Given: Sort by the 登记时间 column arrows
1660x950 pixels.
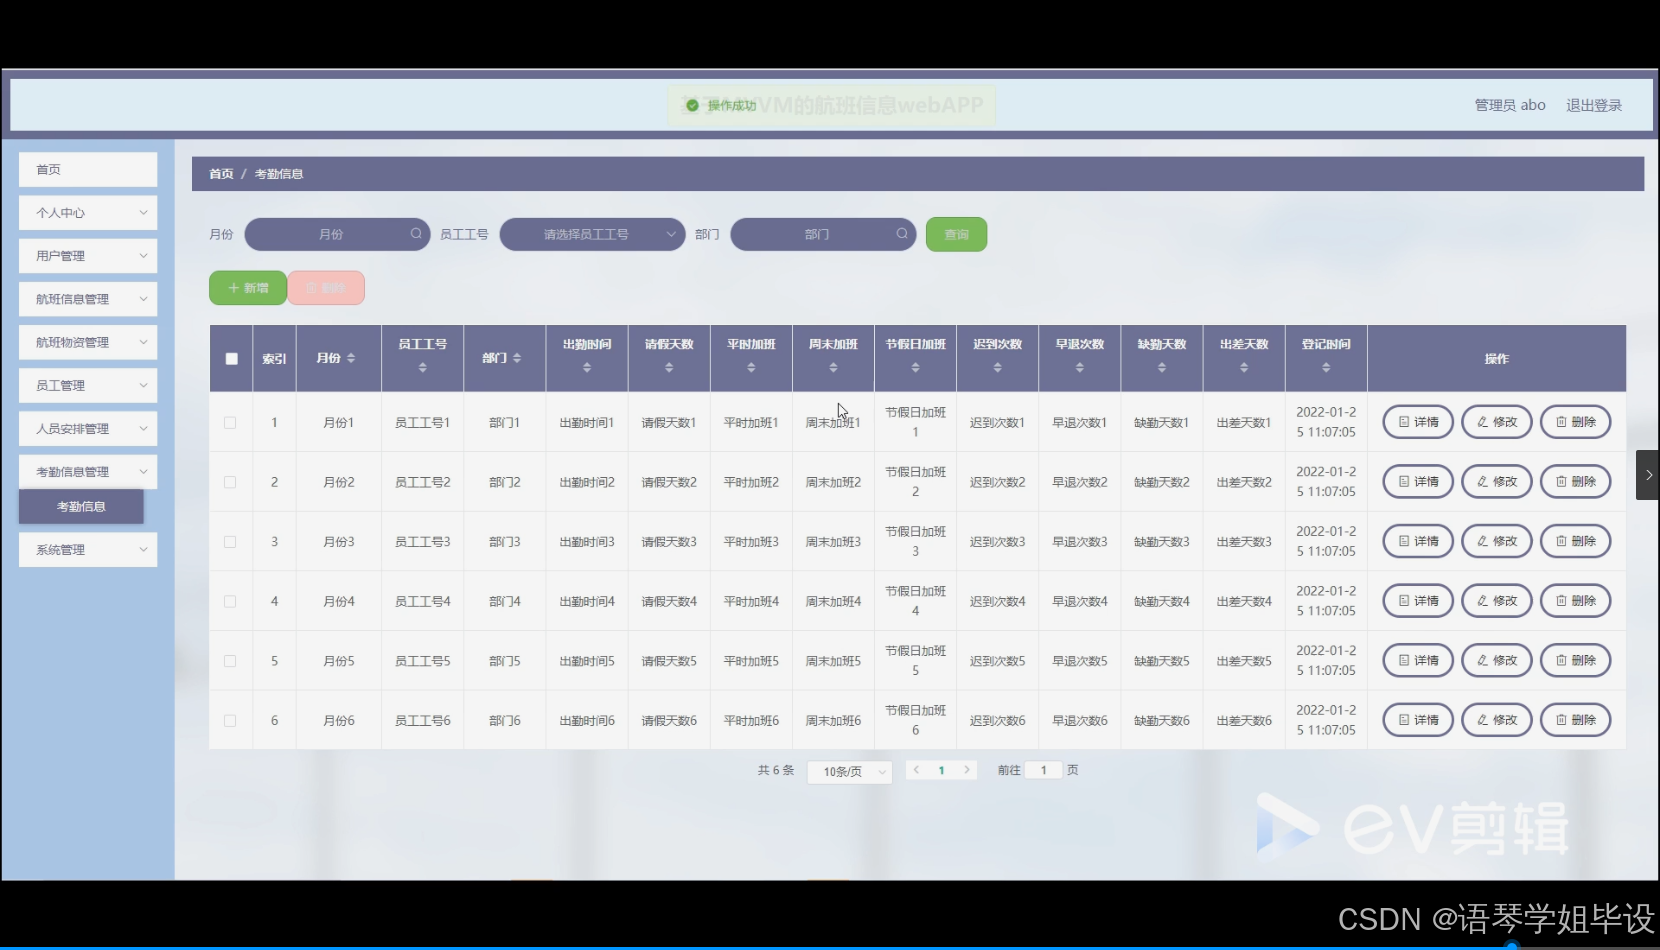Looking at the screenshot, I should point(1326,368).
